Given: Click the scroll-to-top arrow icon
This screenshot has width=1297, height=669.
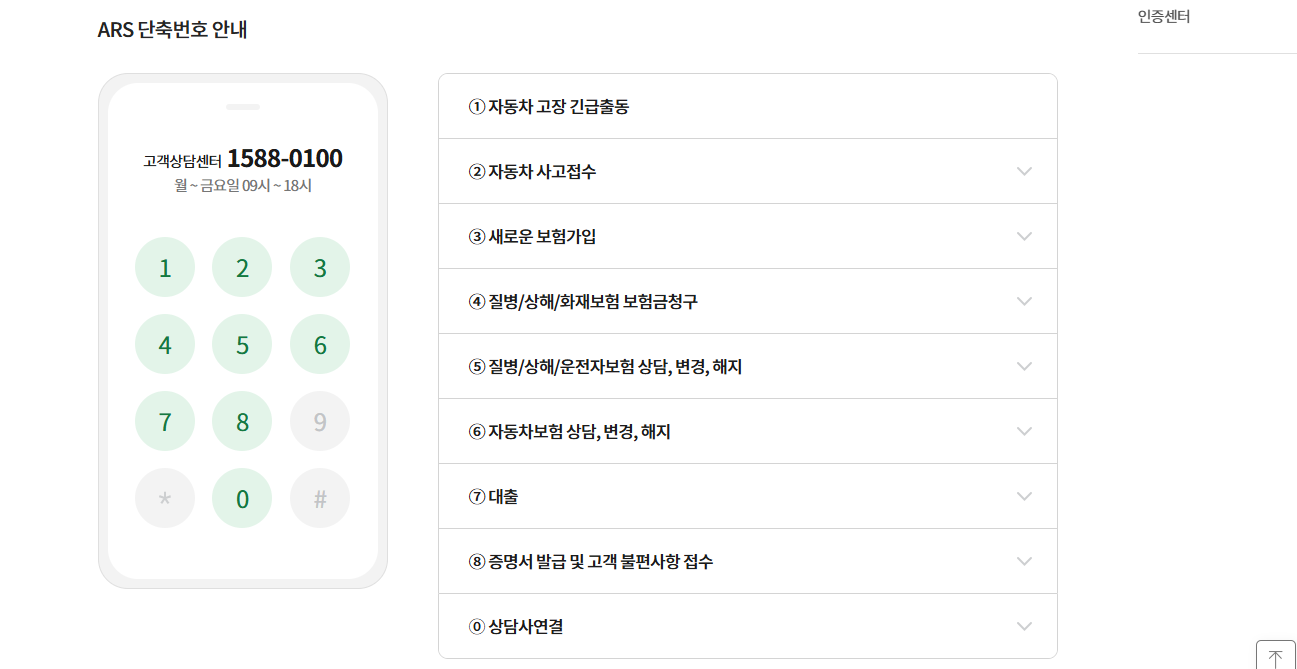Looking at the screenshot, I should [x=1275, y=657].
